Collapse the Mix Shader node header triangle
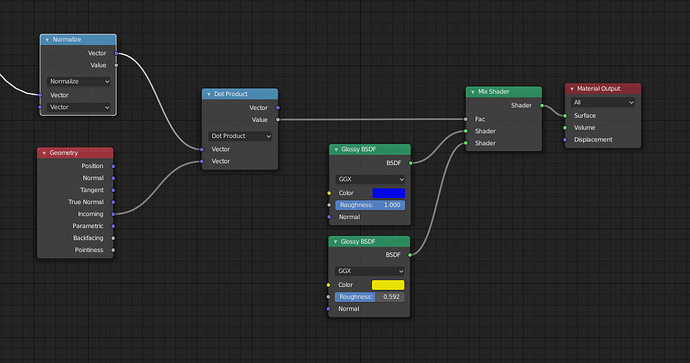 tap(473, 92)
